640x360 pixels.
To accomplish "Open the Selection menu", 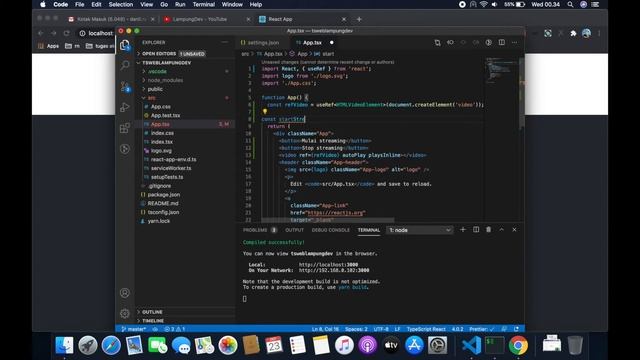I will pyautogui.click(x=121, y=4).
